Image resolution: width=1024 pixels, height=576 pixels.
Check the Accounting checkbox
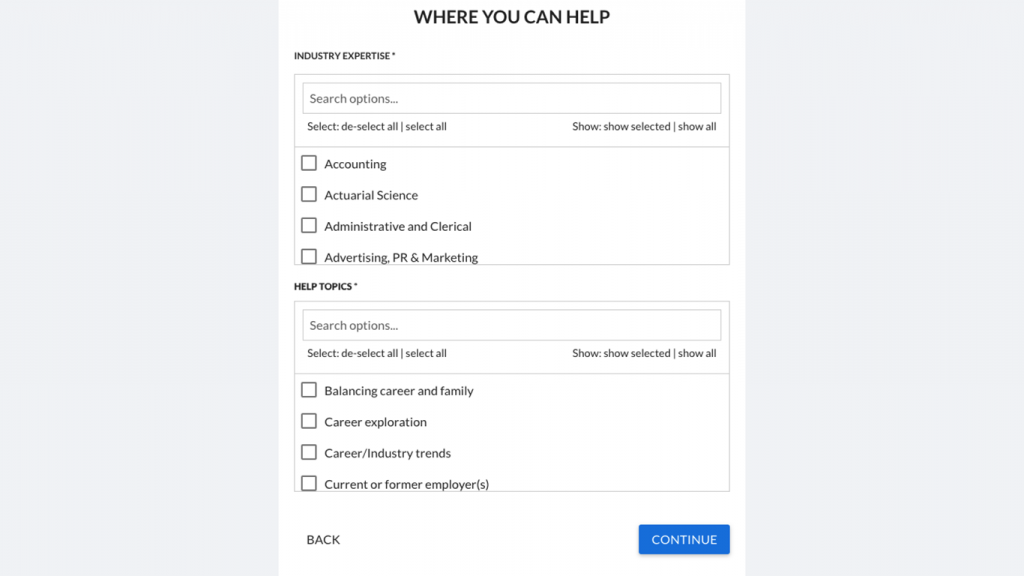[309, 163]
